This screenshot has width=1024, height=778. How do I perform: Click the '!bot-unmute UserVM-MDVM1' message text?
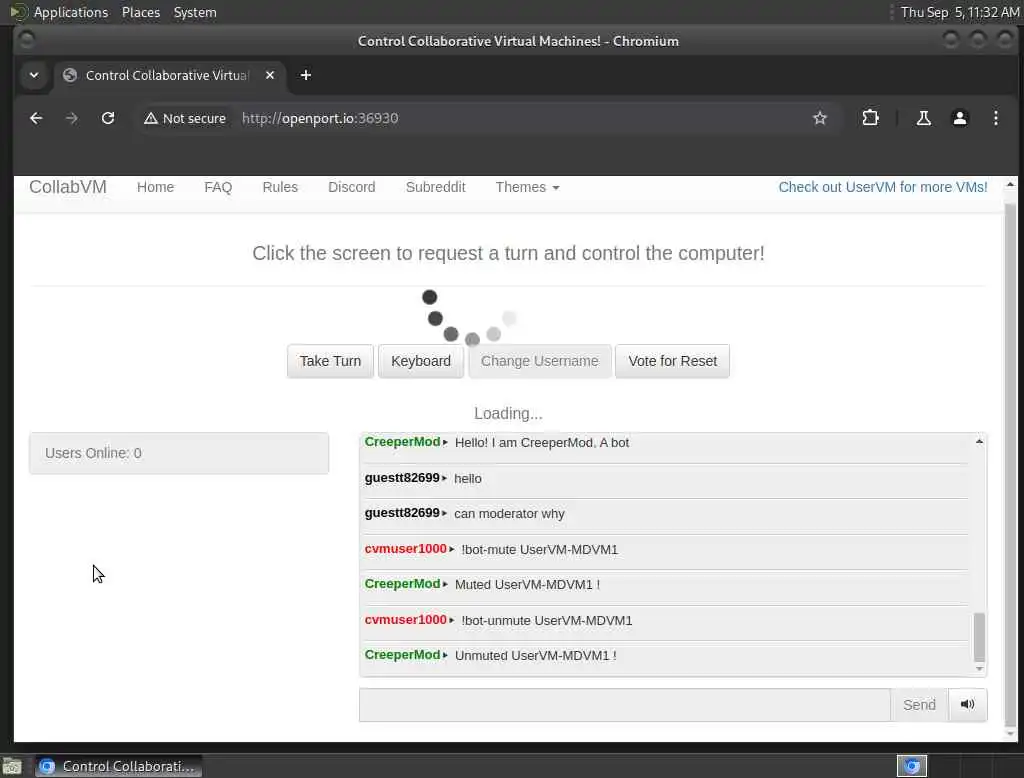[547, 621]
